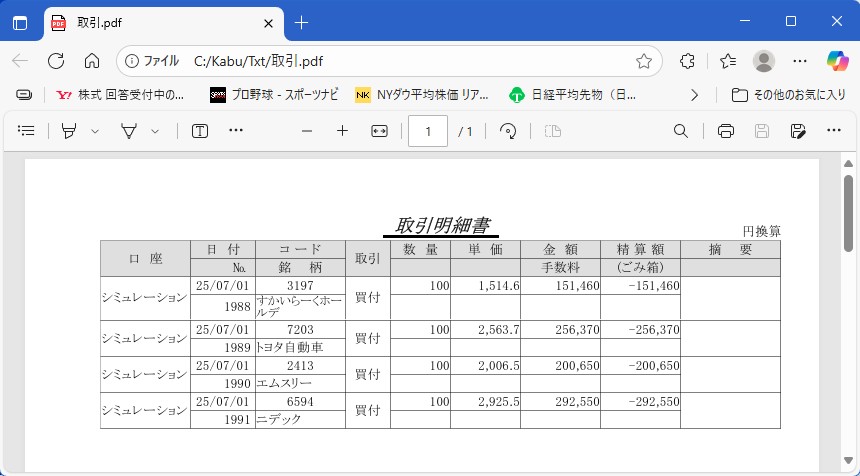Click the page number field

[x=428, y=131]
